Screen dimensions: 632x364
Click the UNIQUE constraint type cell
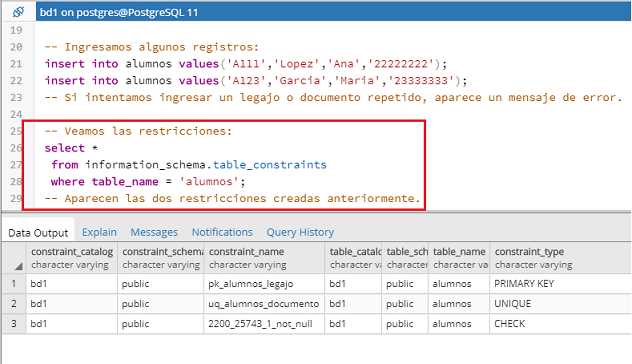pos(560,304)
